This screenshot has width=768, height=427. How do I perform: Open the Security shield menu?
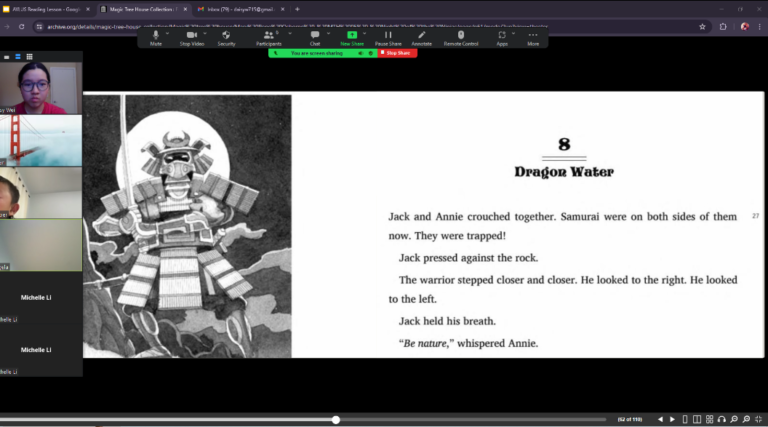click(x=226, y=38)
